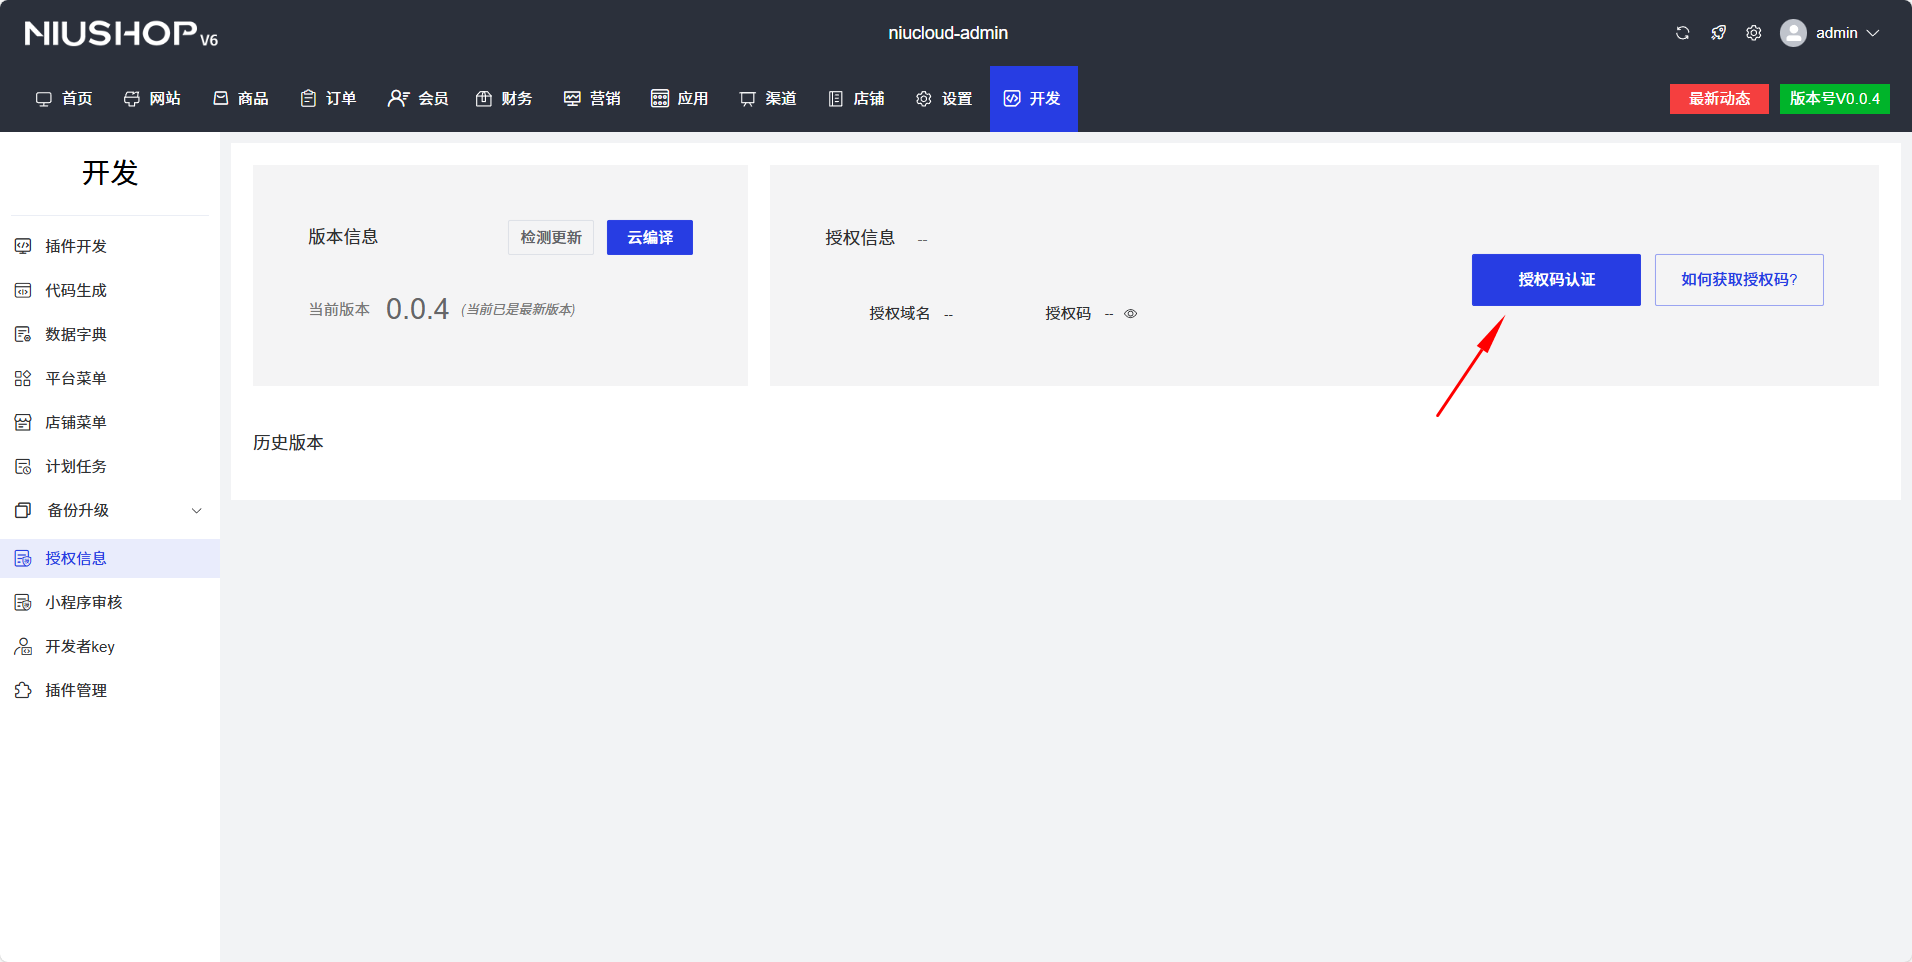
Task: Click the rocket icon in top header
Action: [1718, 33]
